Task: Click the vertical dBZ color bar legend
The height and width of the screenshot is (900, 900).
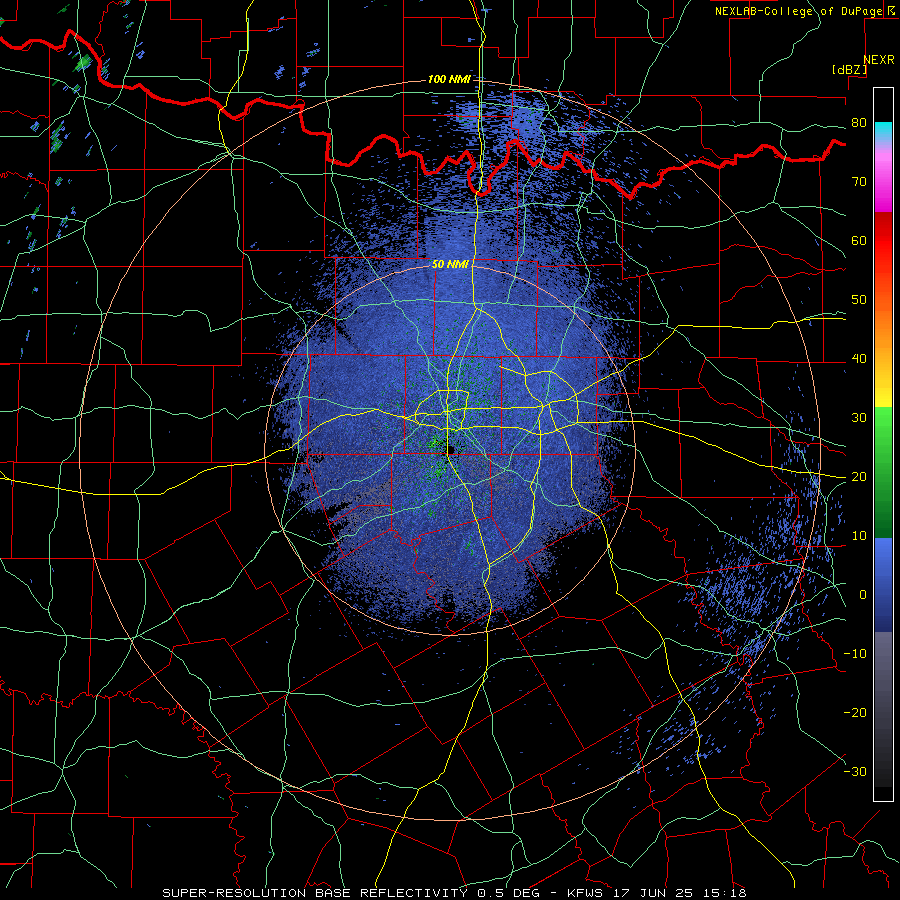Action: 883,444
